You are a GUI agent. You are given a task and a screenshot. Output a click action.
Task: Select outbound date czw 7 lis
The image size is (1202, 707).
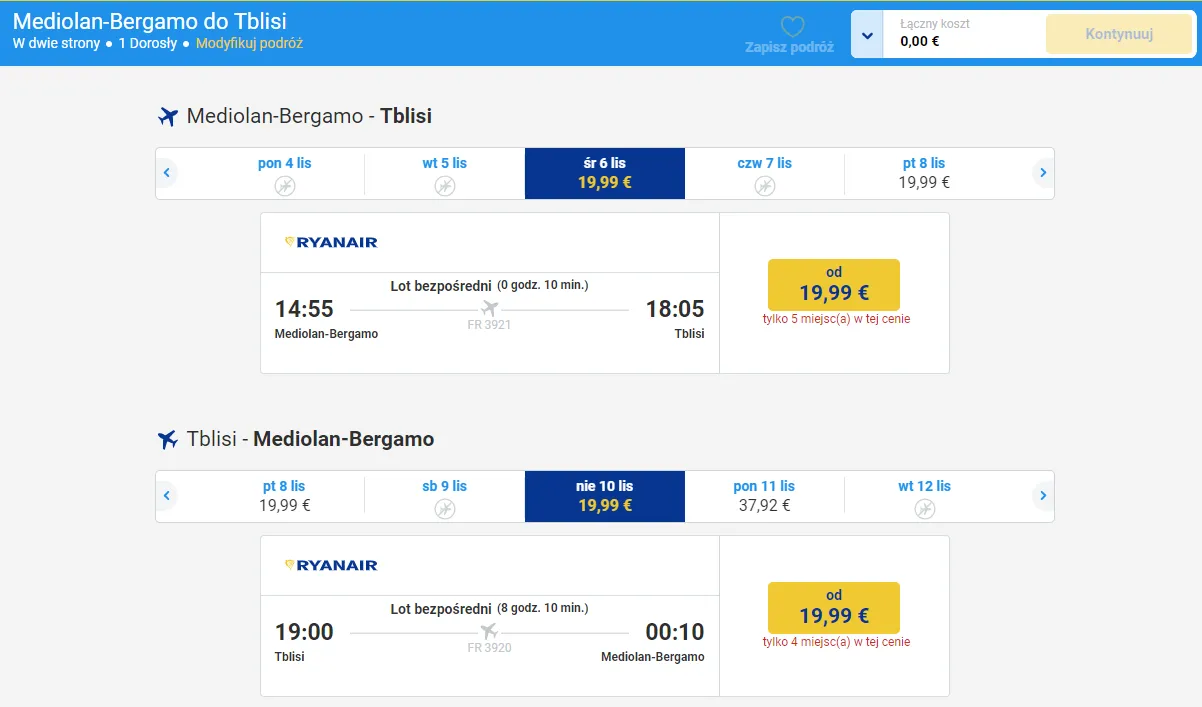click(764, 173)
